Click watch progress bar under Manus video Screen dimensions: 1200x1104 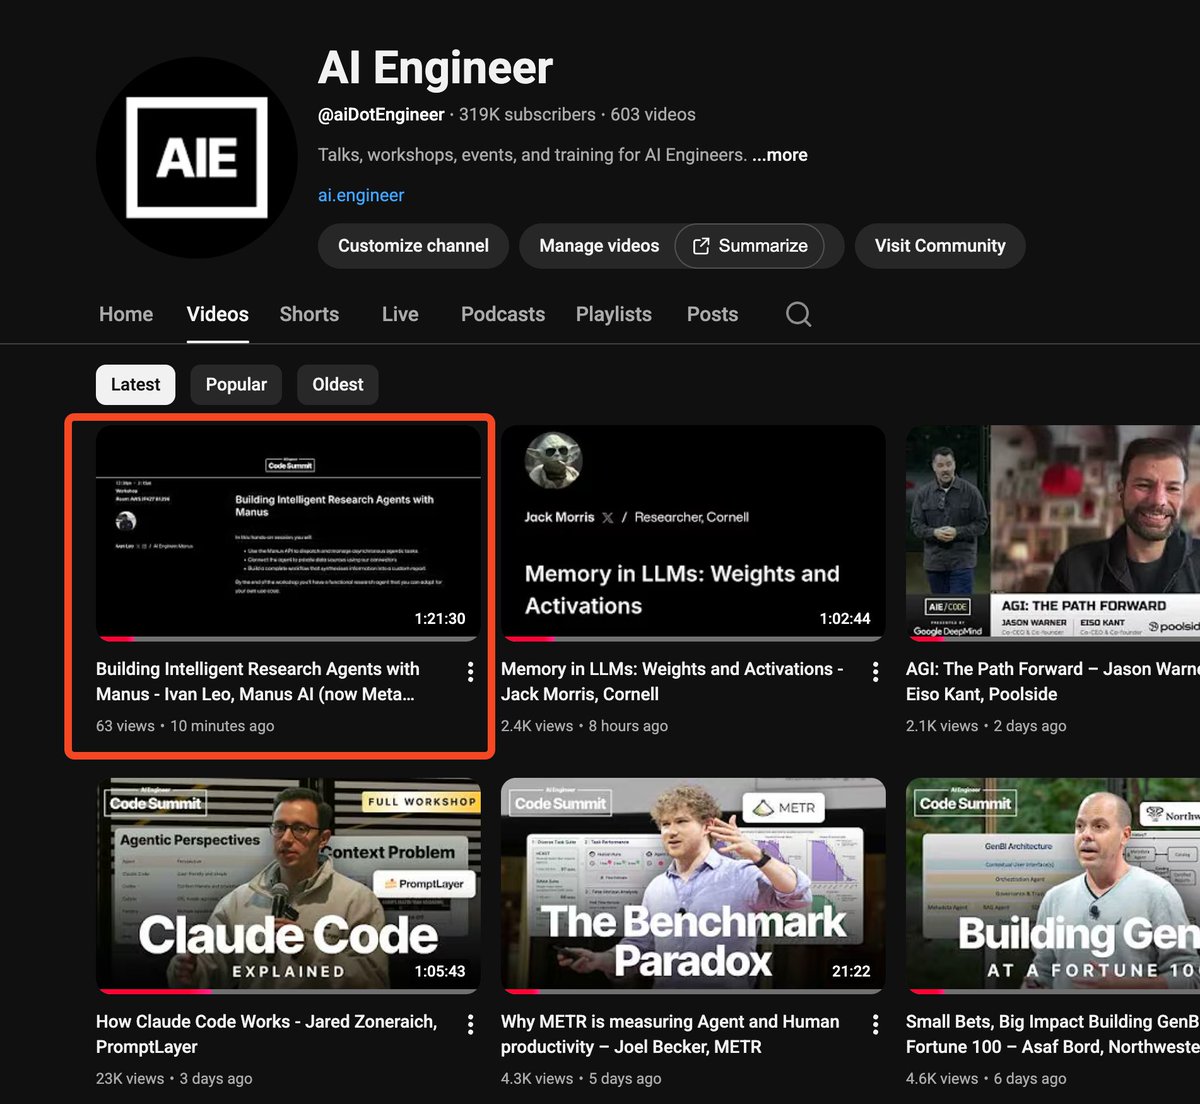click(288, 639)
